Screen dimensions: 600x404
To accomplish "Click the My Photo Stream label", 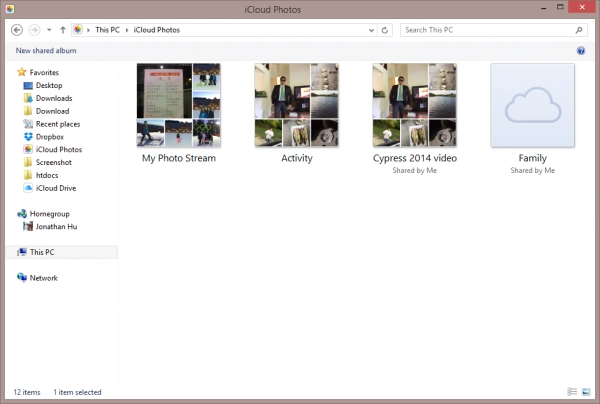I will click(179, 158).
